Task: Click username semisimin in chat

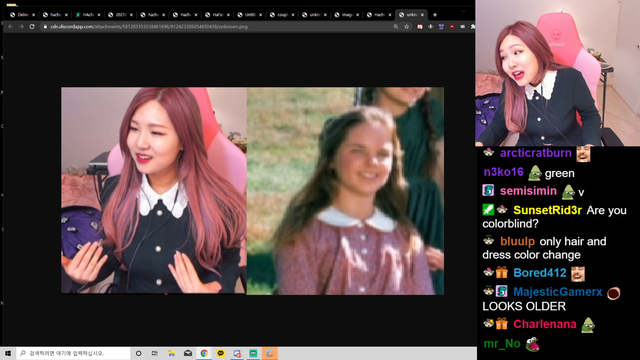Action: 528,191
